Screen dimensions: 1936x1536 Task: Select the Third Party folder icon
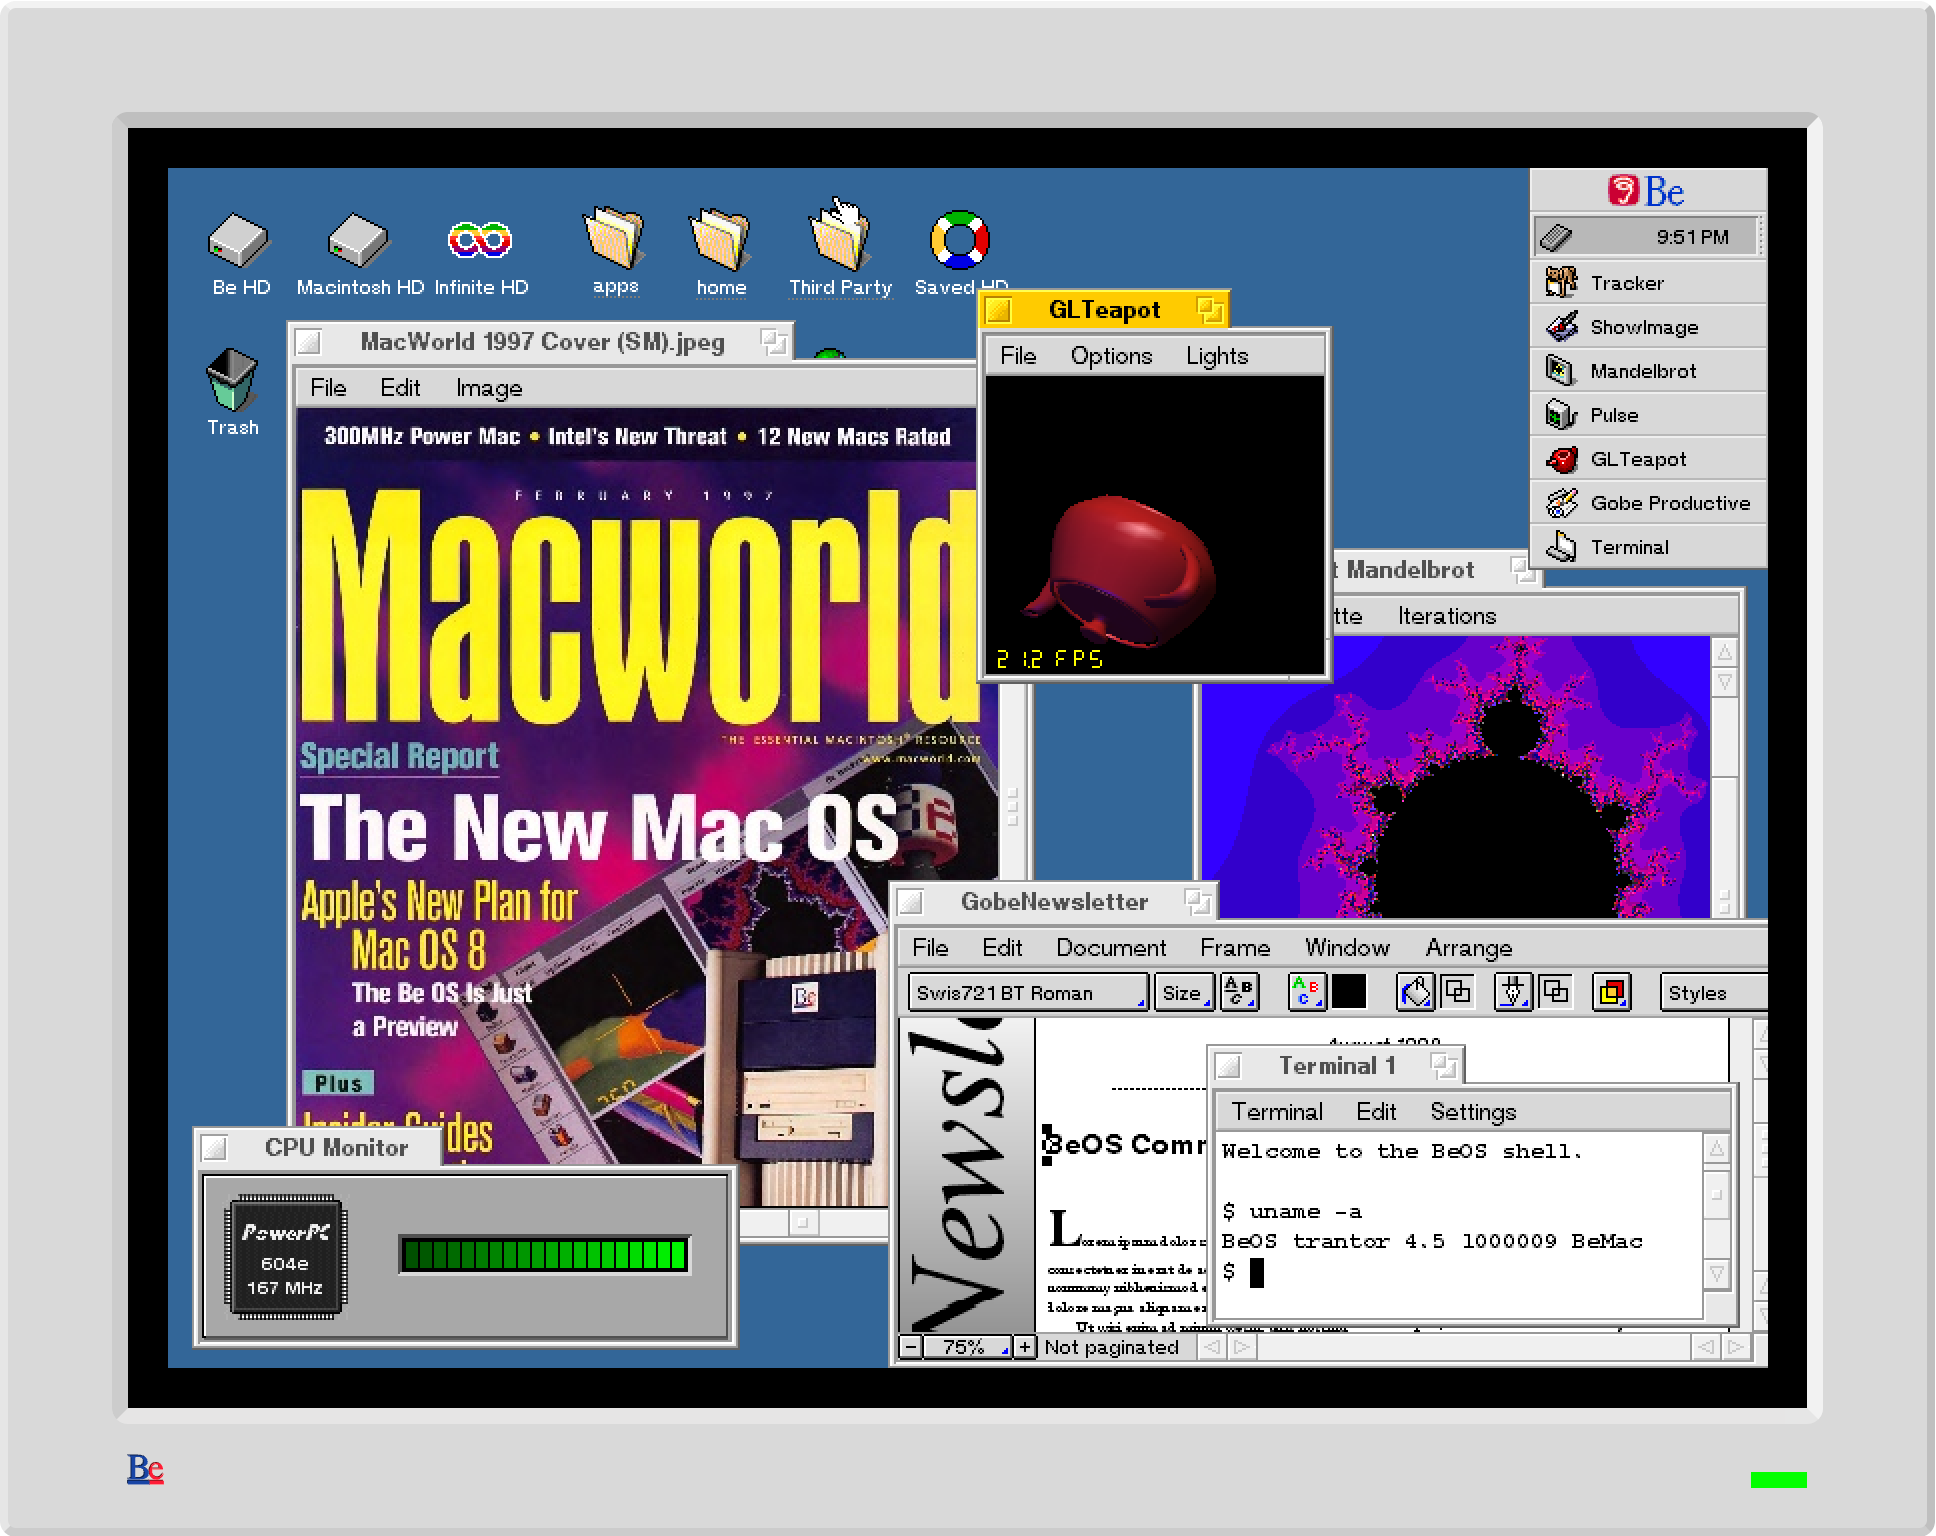[x=839, y=237]
